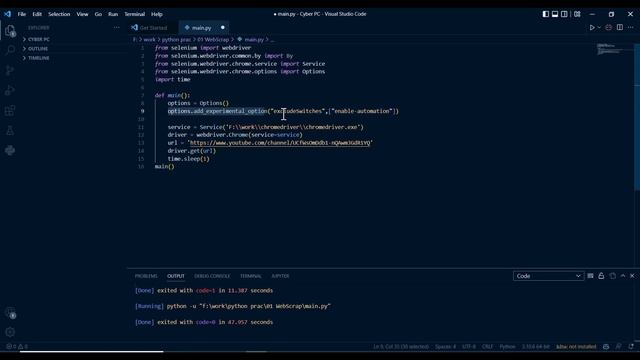Click the unsaved dot on the main.py tab
This screenshot has height=360, width=640.
click(222, 27)
